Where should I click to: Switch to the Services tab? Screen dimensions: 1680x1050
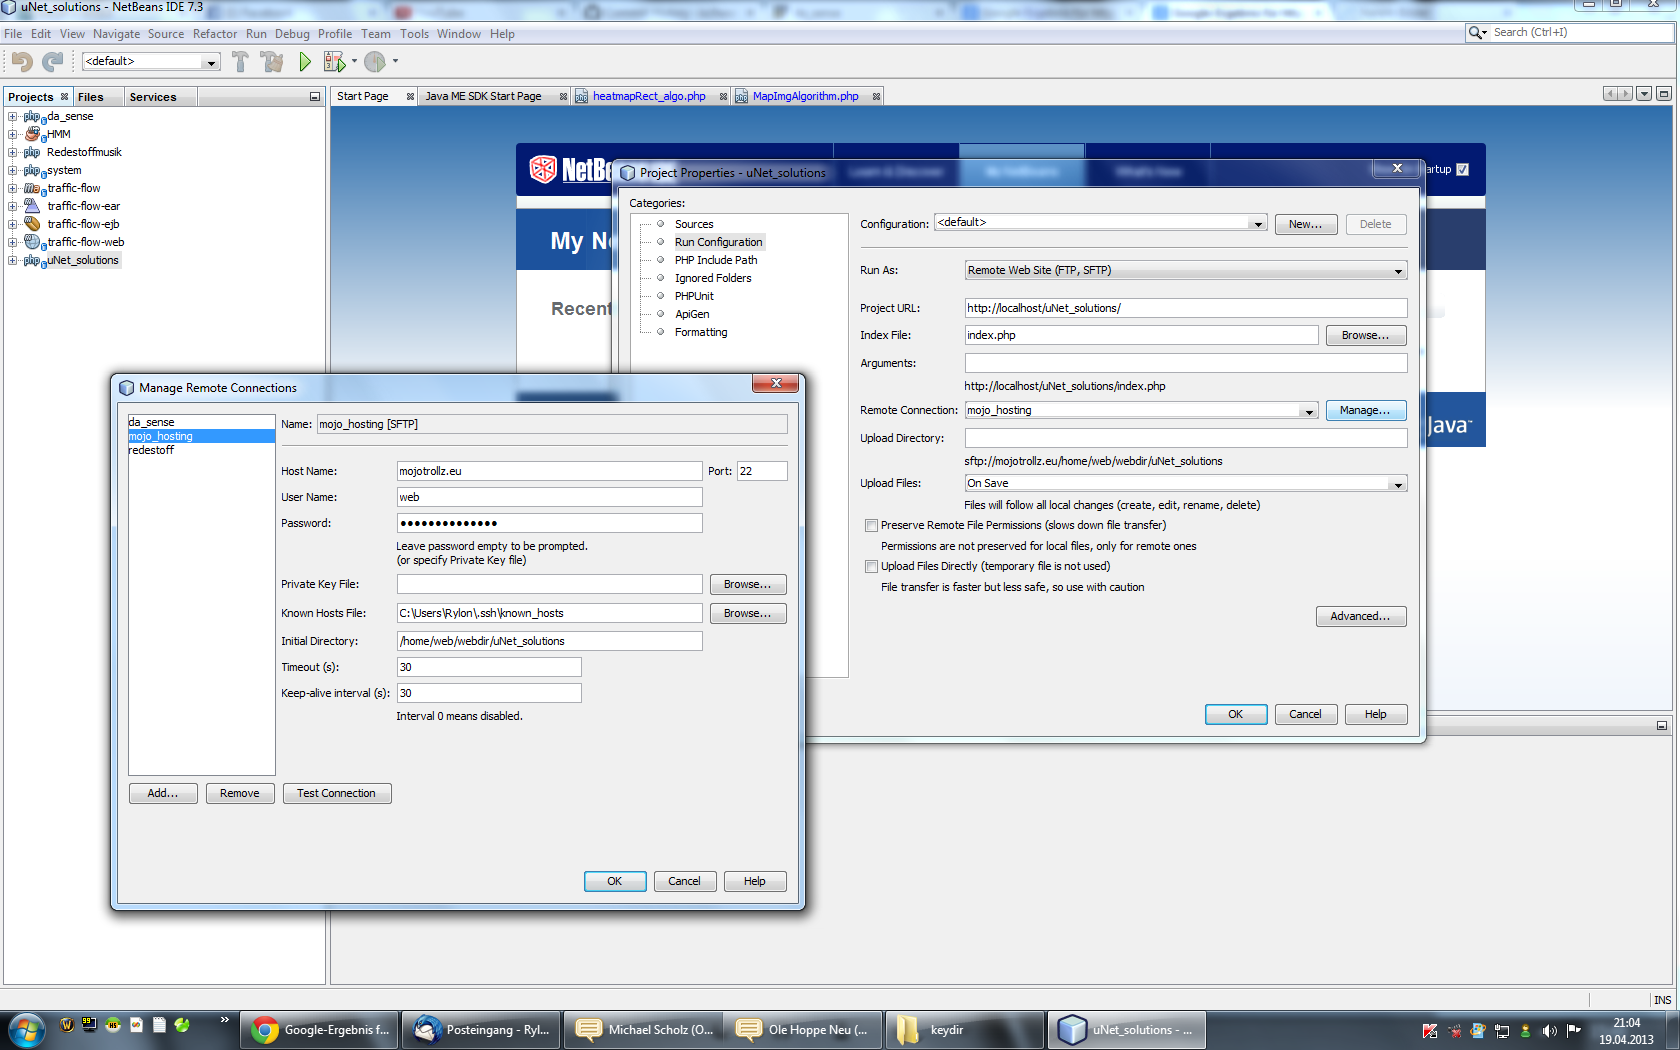coord(152,97)
